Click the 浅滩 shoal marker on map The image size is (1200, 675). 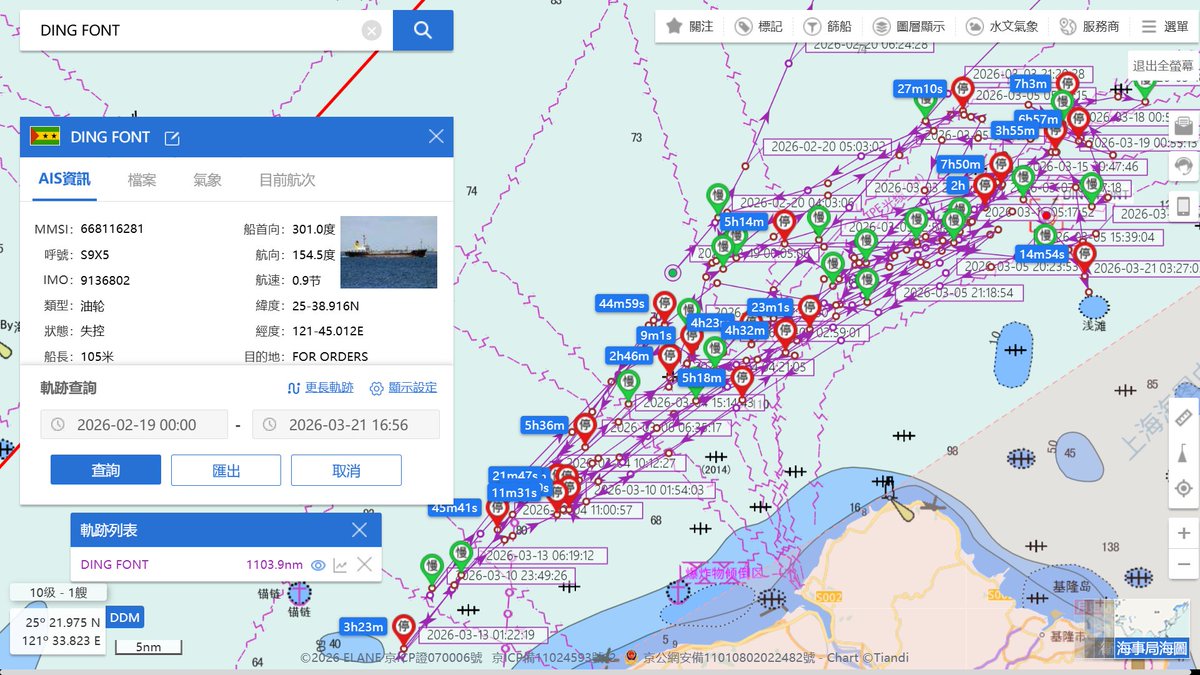[x=1094, y=310]
